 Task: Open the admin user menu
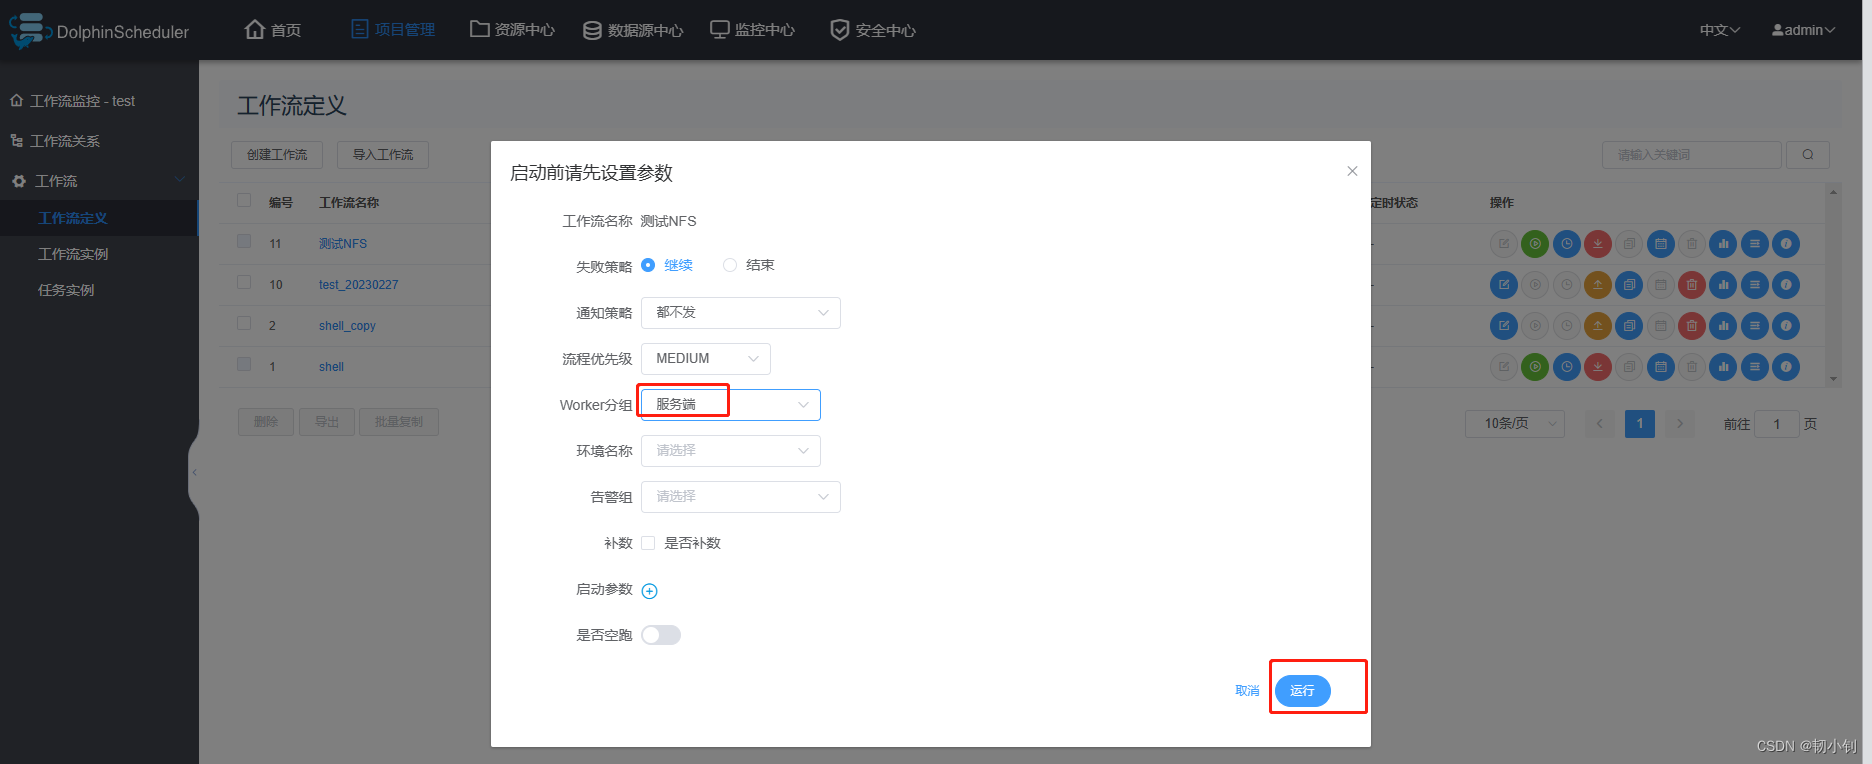(x=1803, y=30)
